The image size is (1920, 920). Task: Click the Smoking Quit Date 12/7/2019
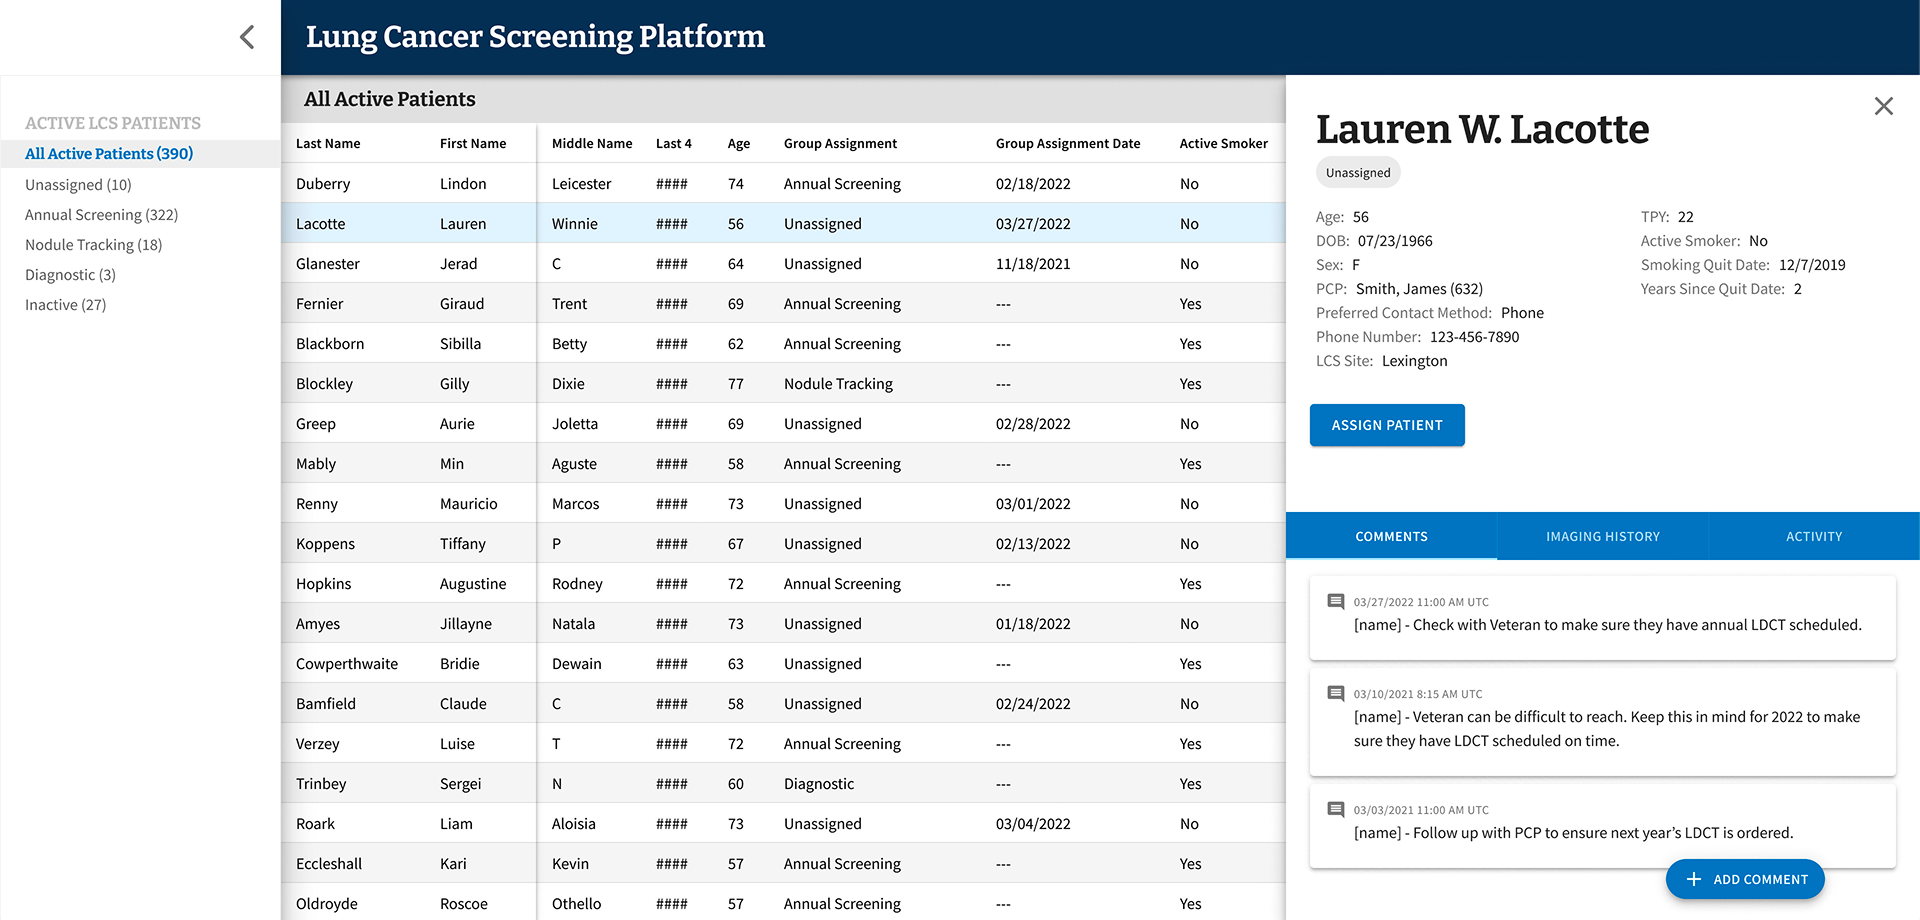coord(1812,265)
